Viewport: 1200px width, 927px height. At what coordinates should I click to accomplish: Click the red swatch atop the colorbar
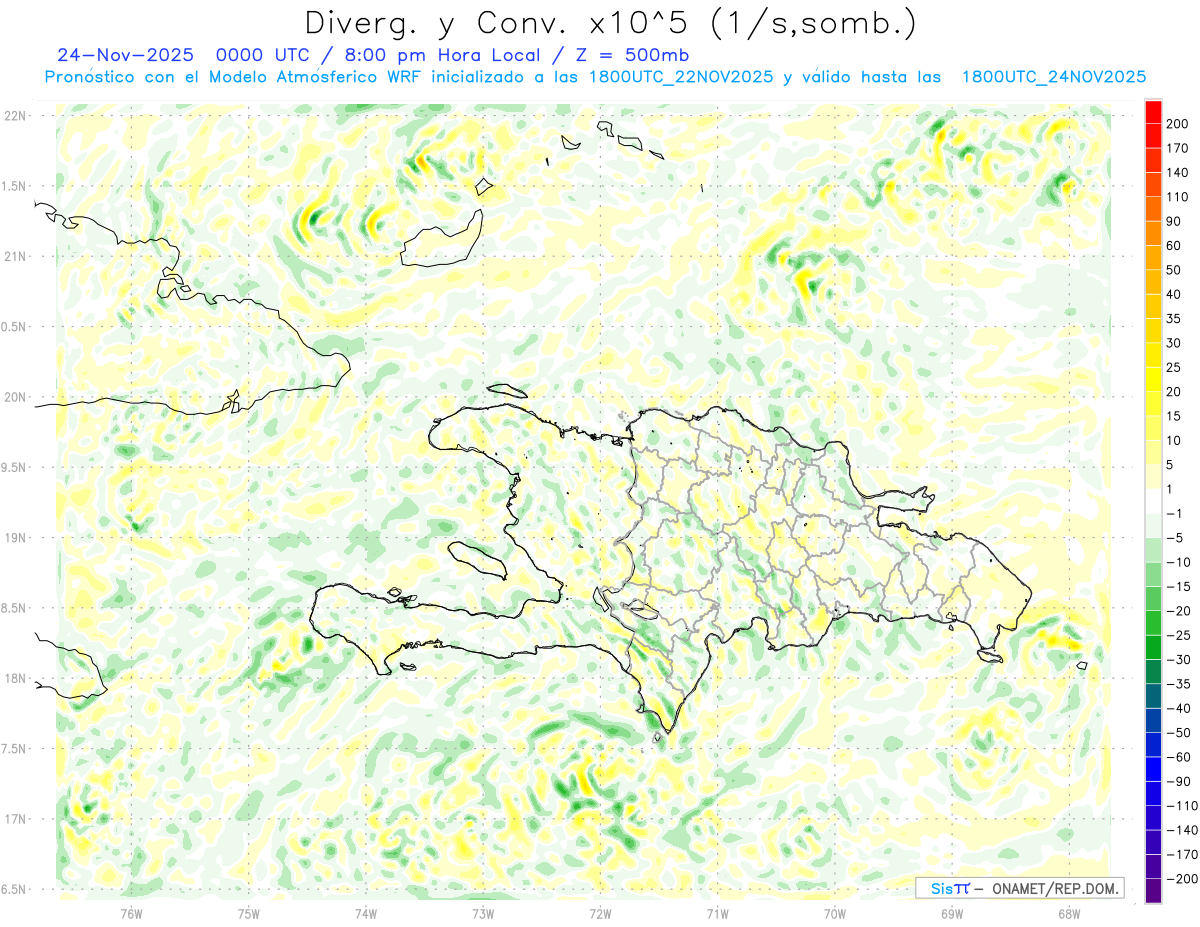click(x=1153, y=113)
